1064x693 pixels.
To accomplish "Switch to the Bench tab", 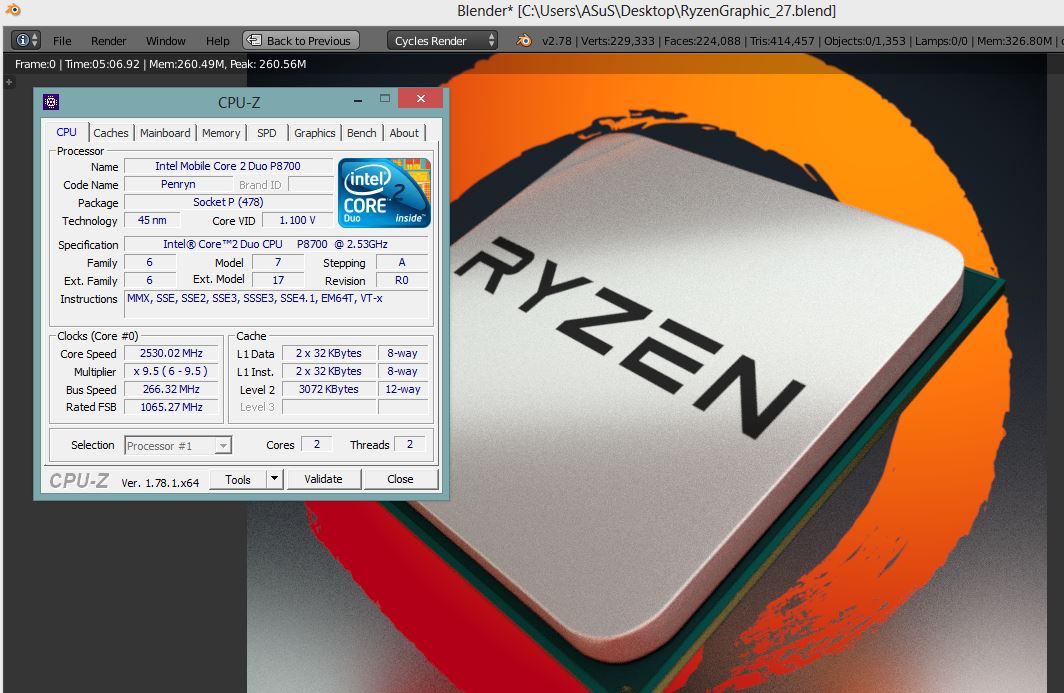I will (x=362, y=133).
